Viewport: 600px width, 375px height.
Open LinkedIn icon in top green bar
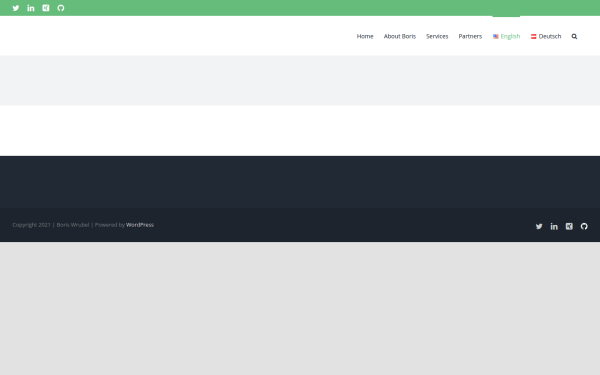point(31,8)
